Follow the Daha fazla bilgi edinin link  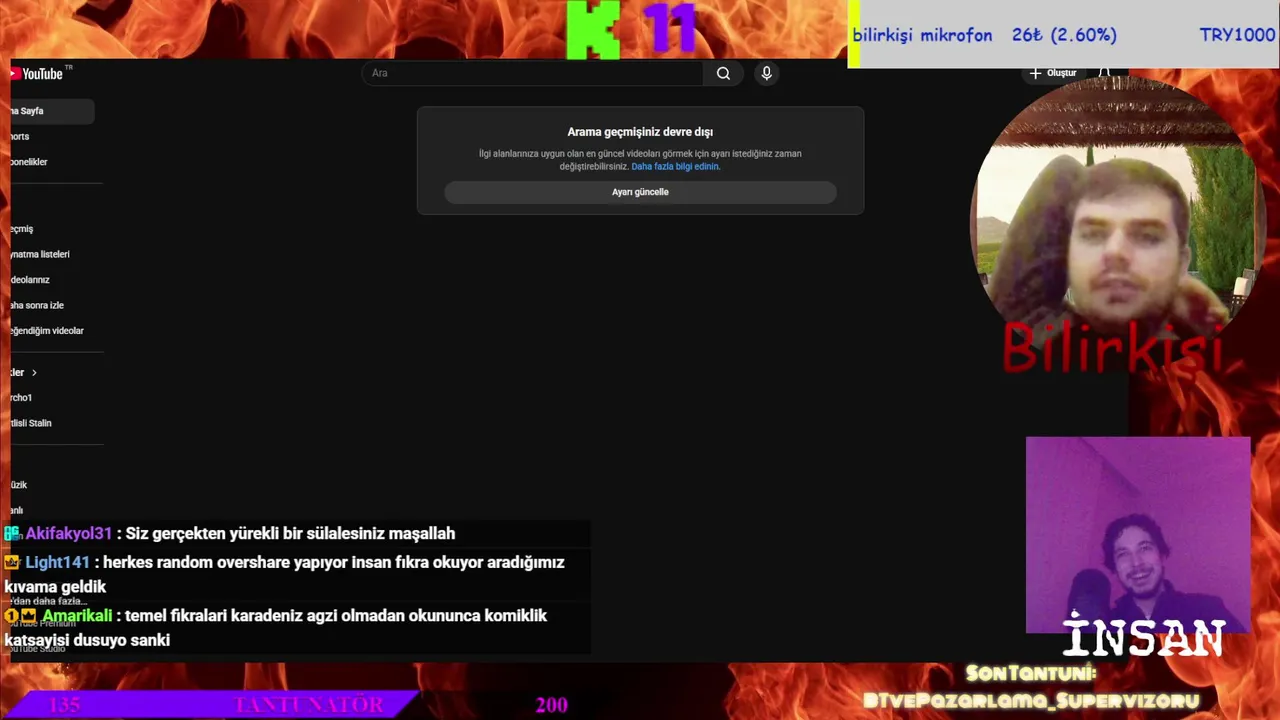675,167
